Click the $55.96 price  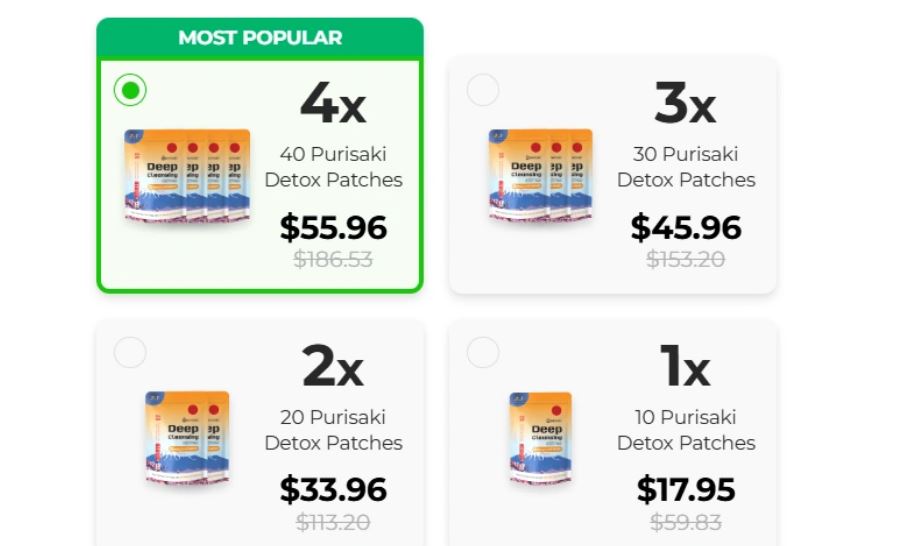333,228
